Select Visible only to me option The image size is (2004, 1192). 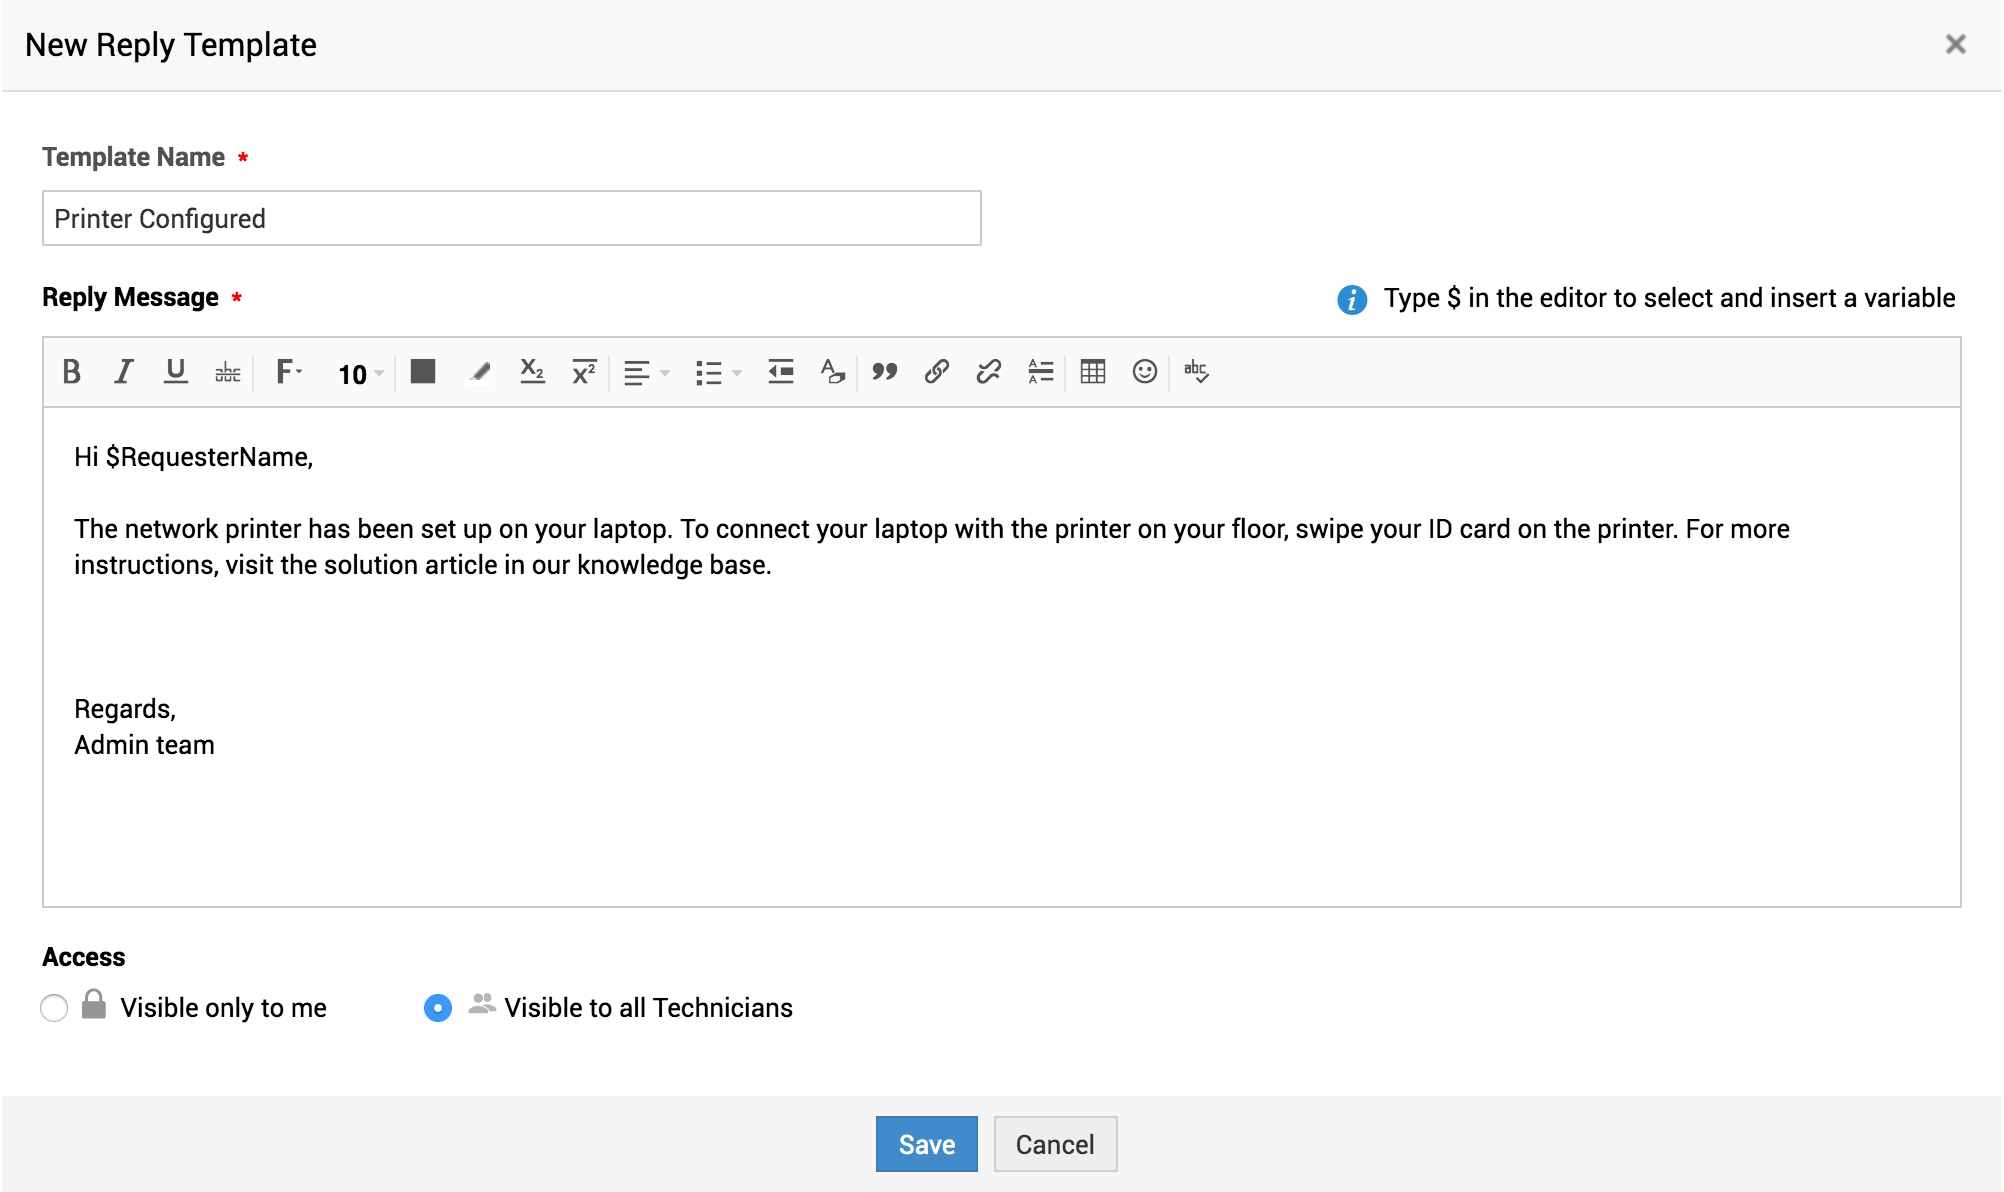coord(54,1008)
